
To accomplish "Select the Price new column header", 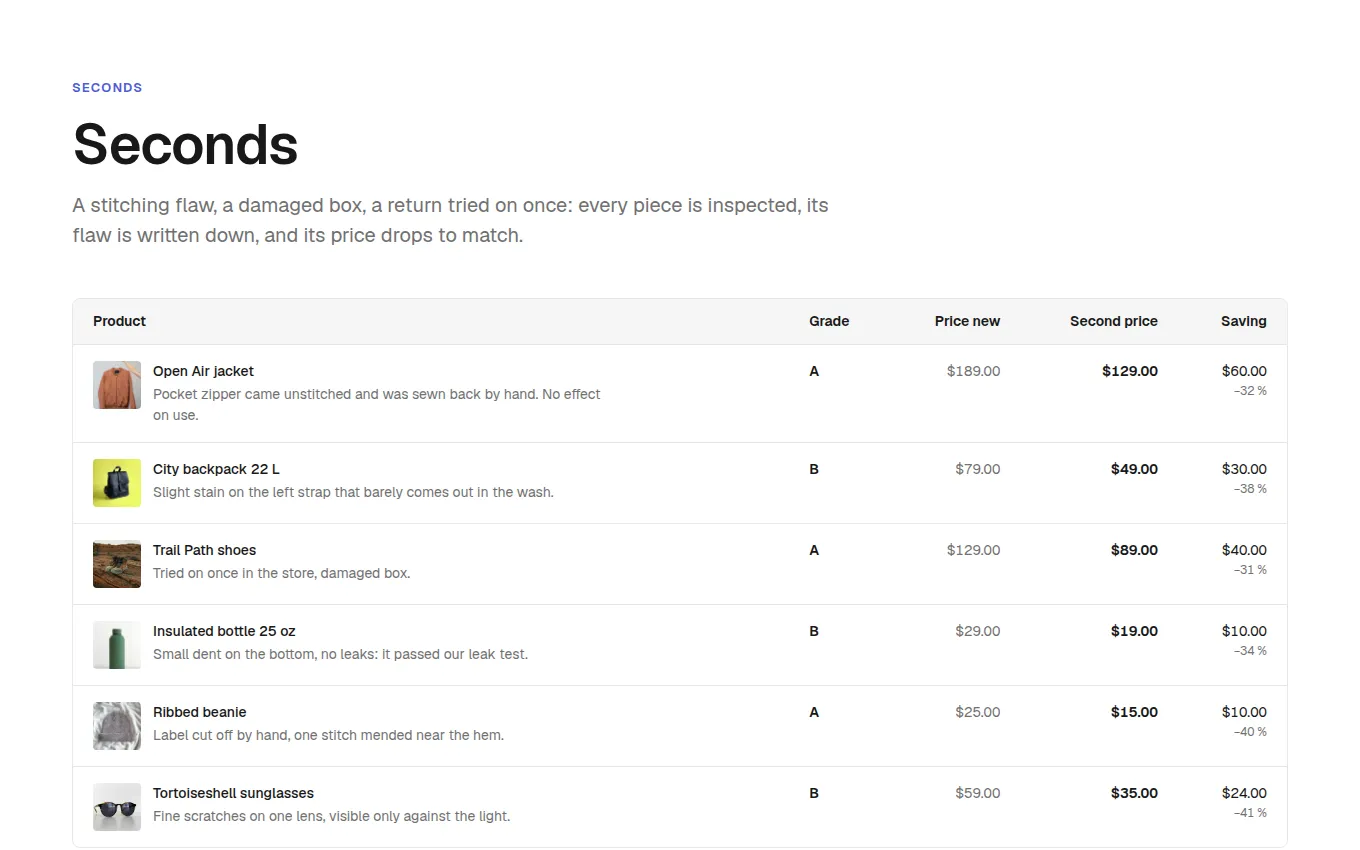I will tap(967, 321).
